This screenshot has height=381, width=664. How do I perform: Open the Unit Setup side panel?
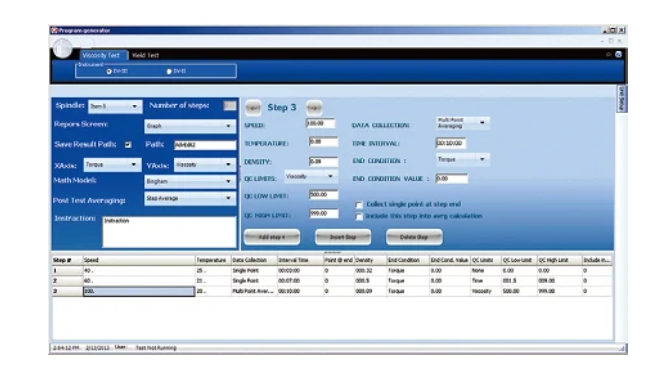(x=621, y=99)
